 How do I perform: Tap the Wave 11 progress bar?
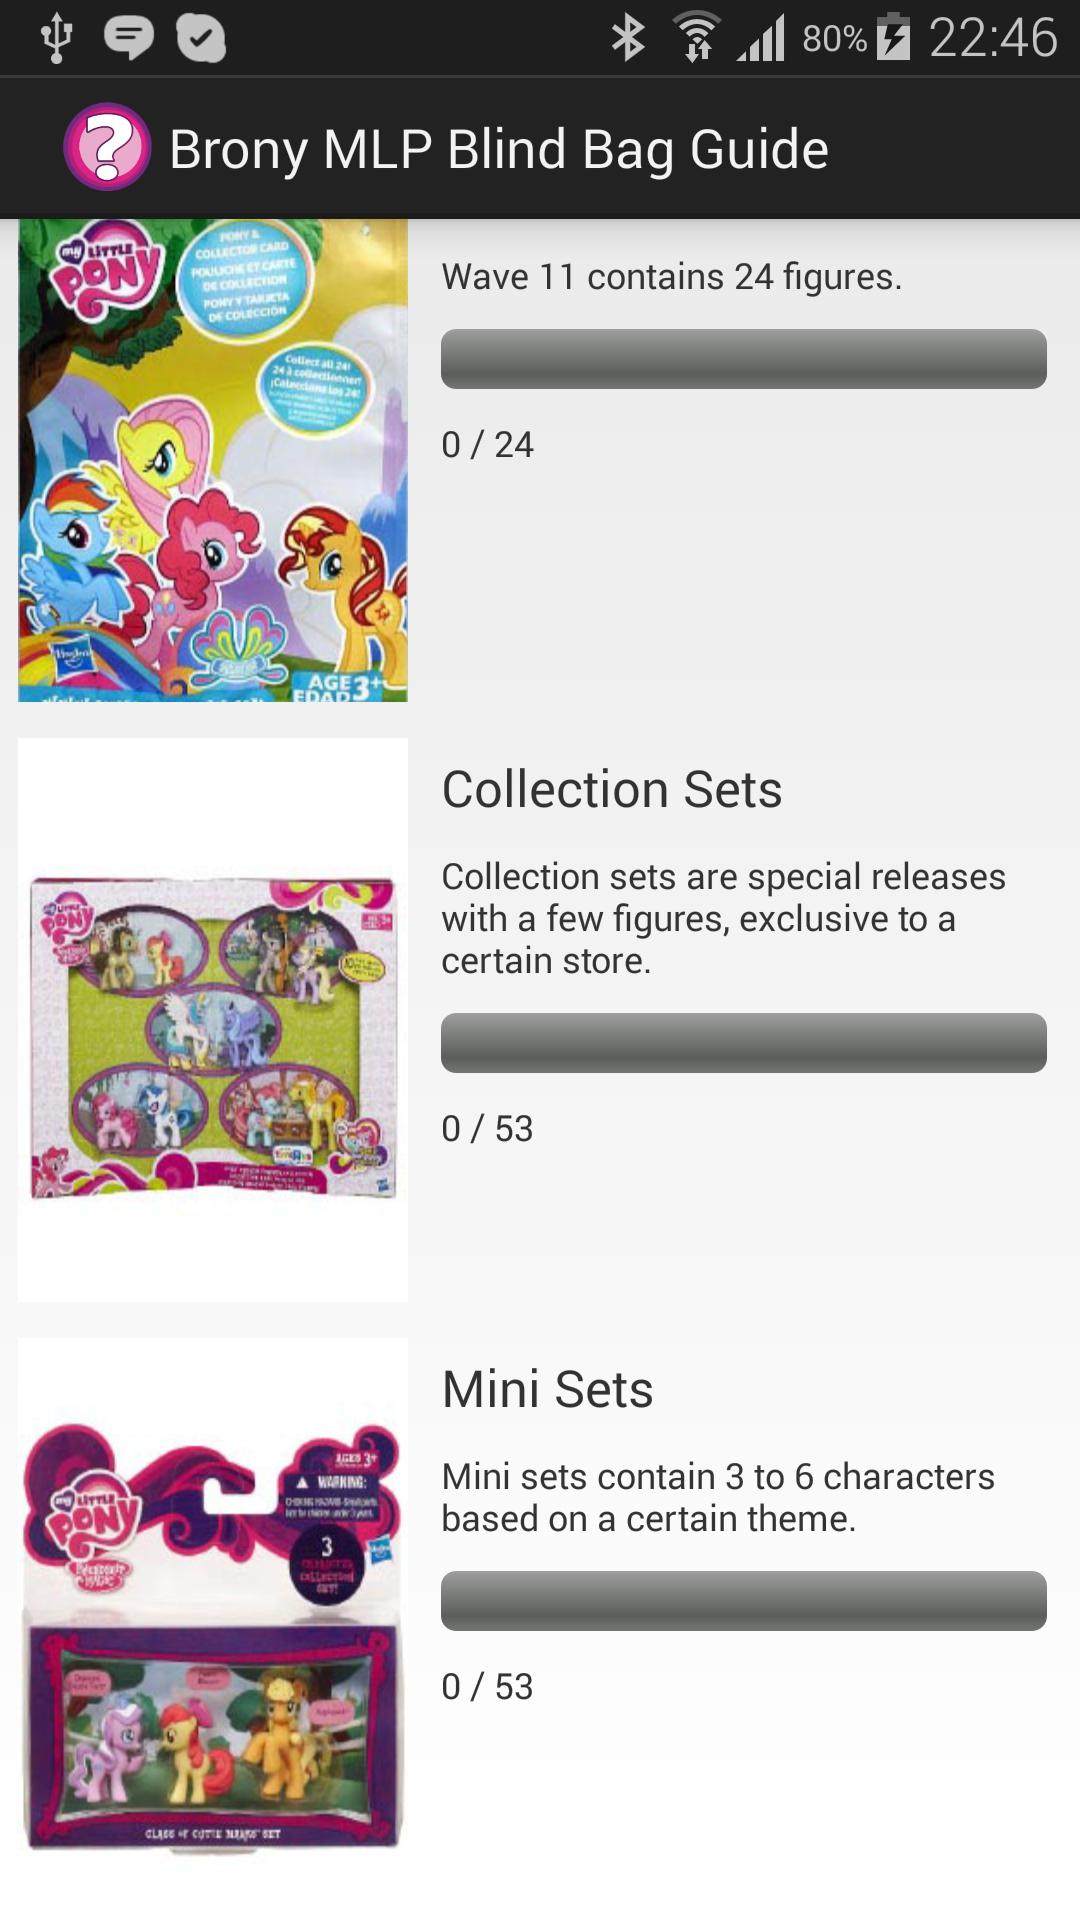point(743,359)
